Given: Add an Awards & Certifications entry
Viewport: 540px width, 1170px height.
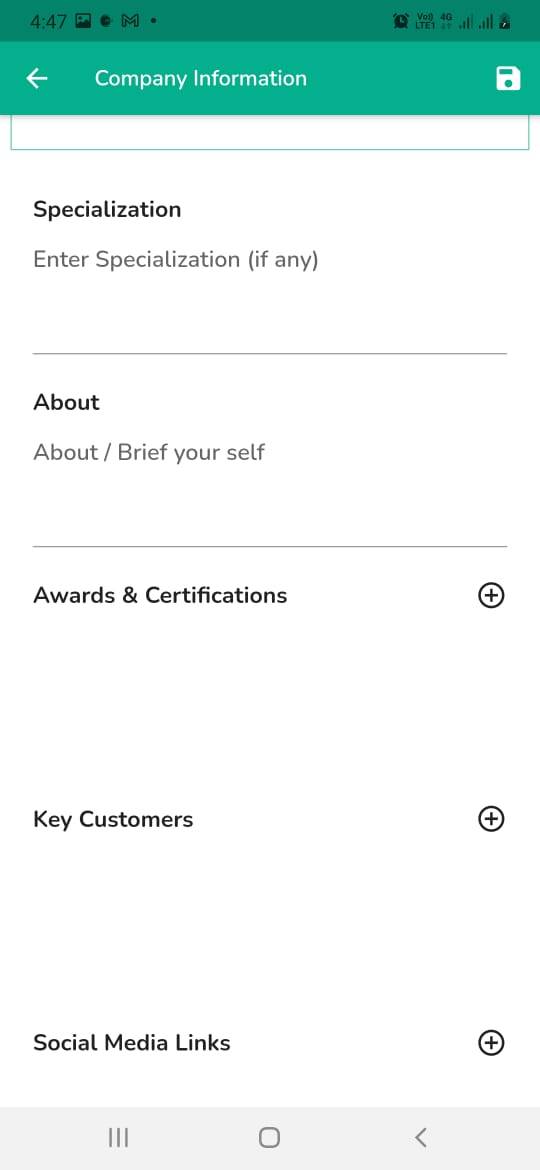Looking at the screenshot, I should coord(491,595).
